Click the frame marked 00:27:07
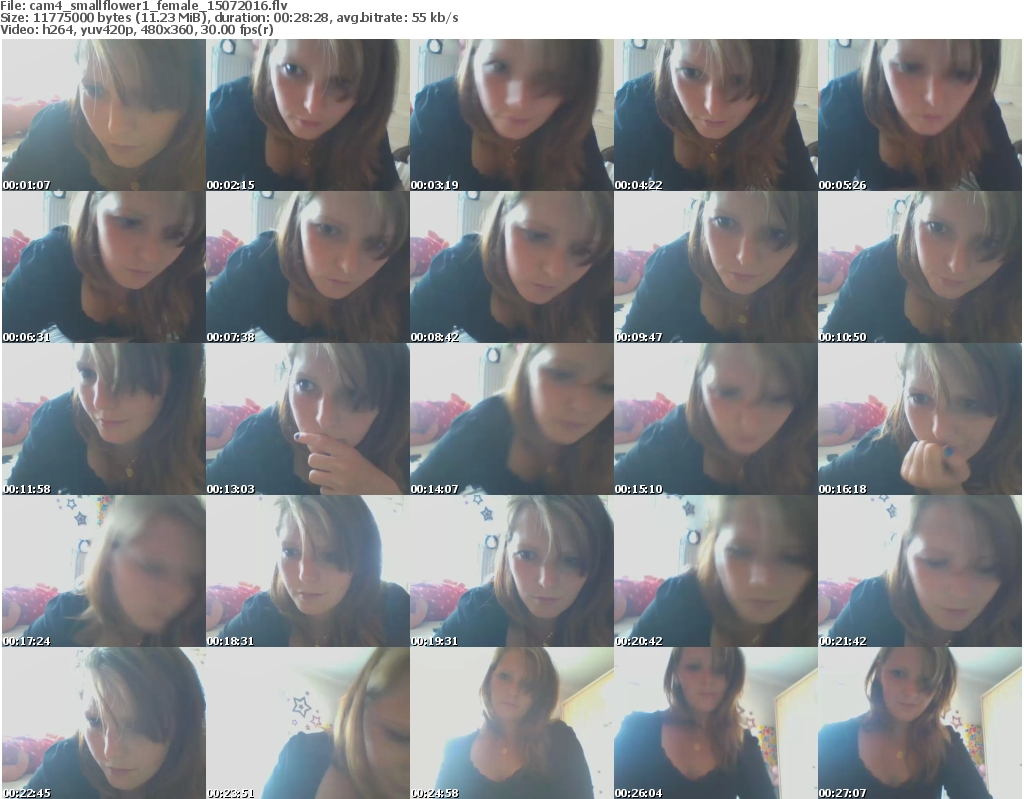This screenshot has height=799, width=1024. tap(920, 723)
